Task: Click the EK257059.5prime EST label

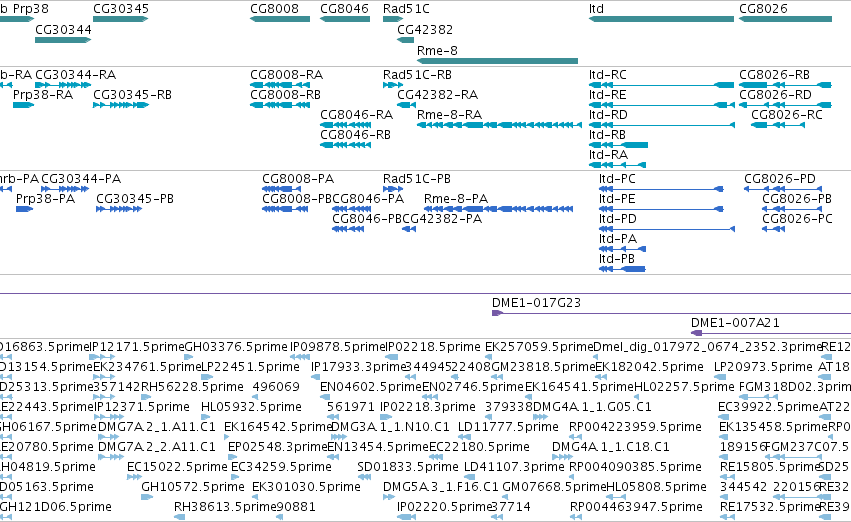Action: (539, 347)
